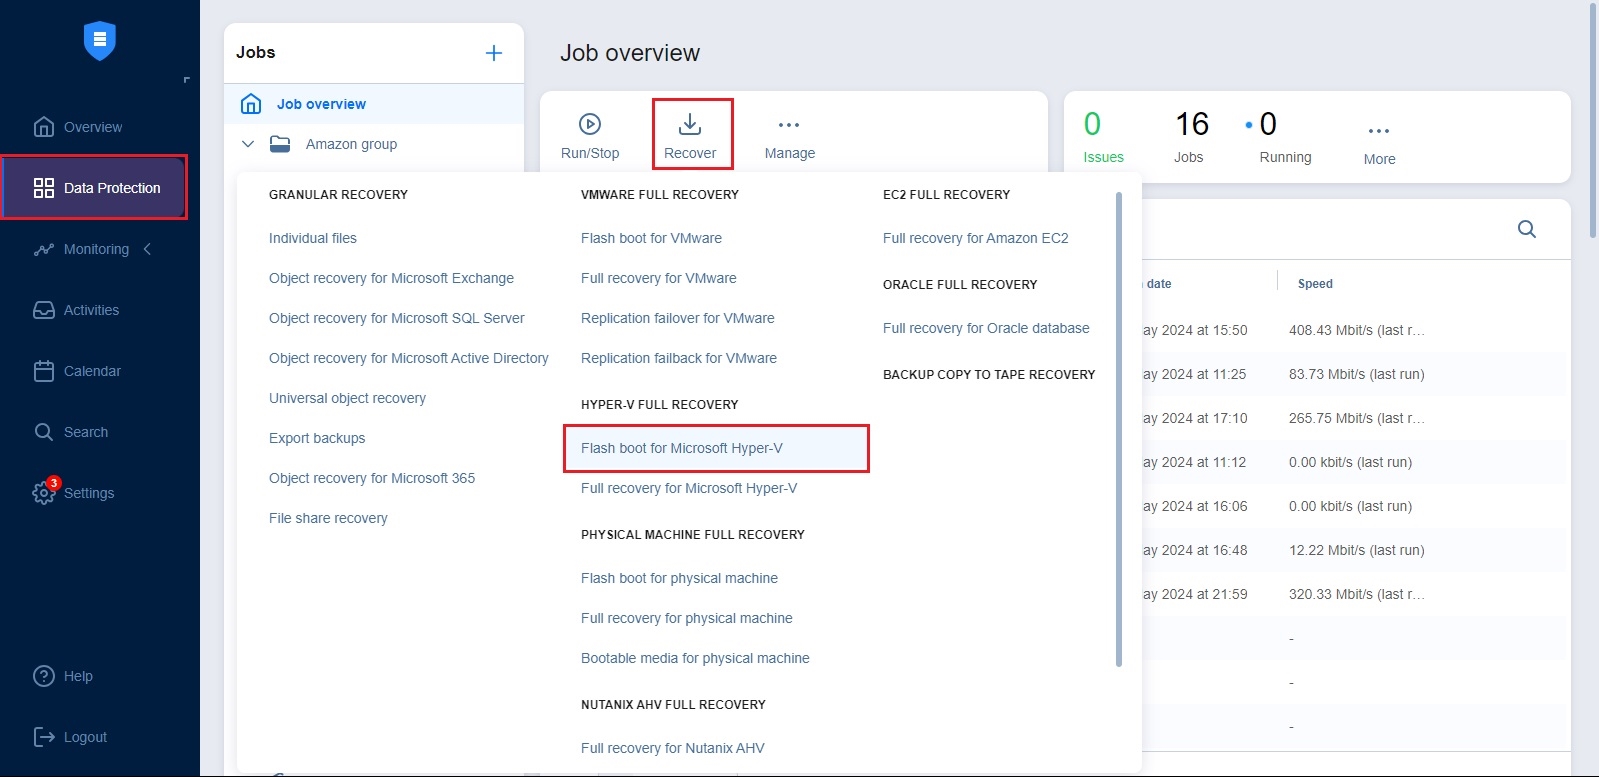Click the Recover download icon
The image size is (1599, 777).
coord(690,124)
